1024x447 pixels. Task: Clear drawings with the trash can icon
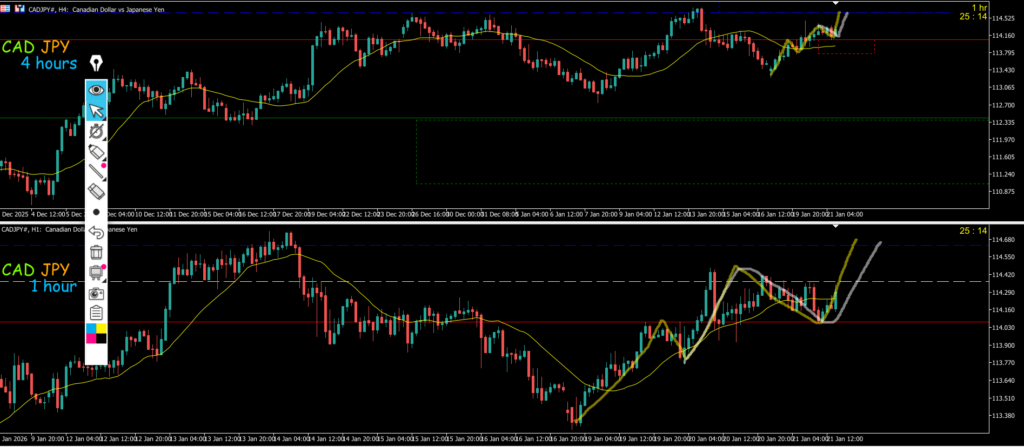point(97,252)
